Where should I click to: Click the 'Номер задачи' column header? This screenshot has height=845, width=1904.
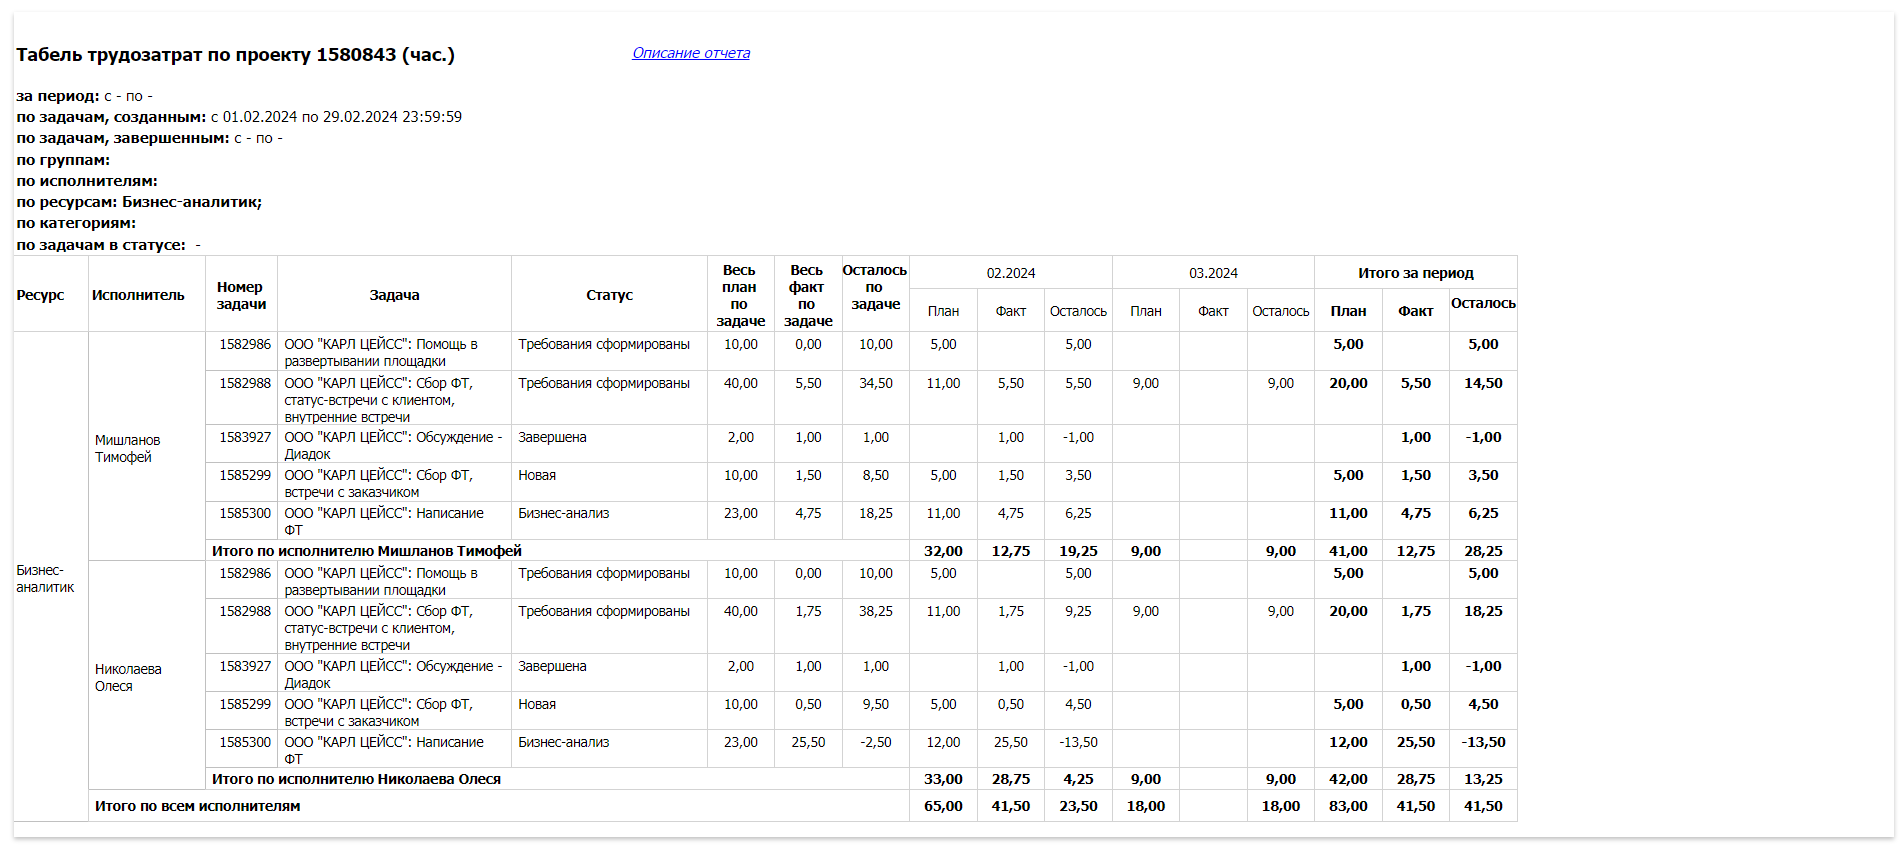coord(241,295)
